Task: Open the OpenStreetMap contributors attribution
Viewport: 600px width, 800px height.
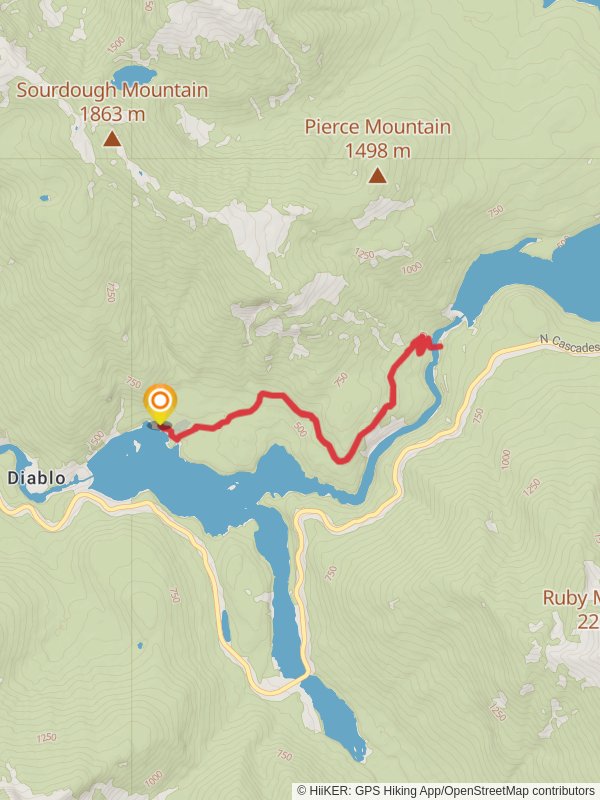Action: tap(537, 791)
